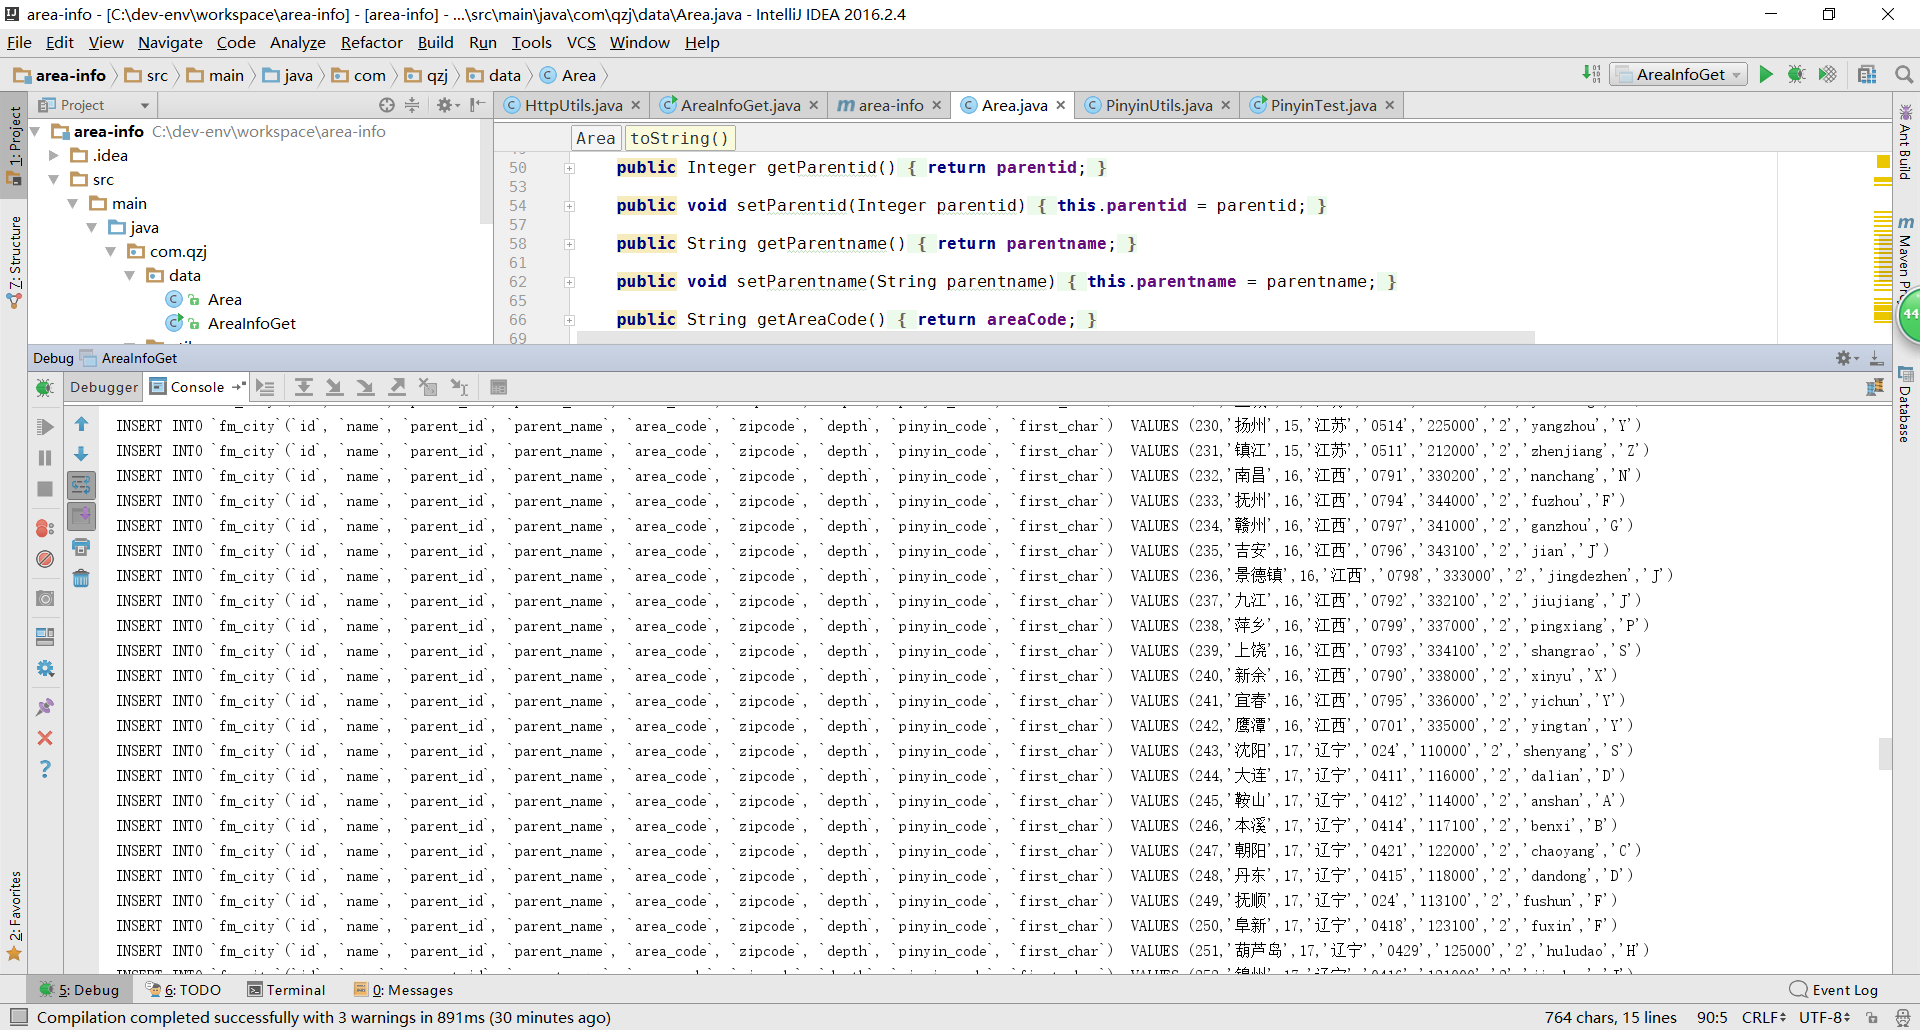
Task: Print the console output
Action: pos(82,547)
